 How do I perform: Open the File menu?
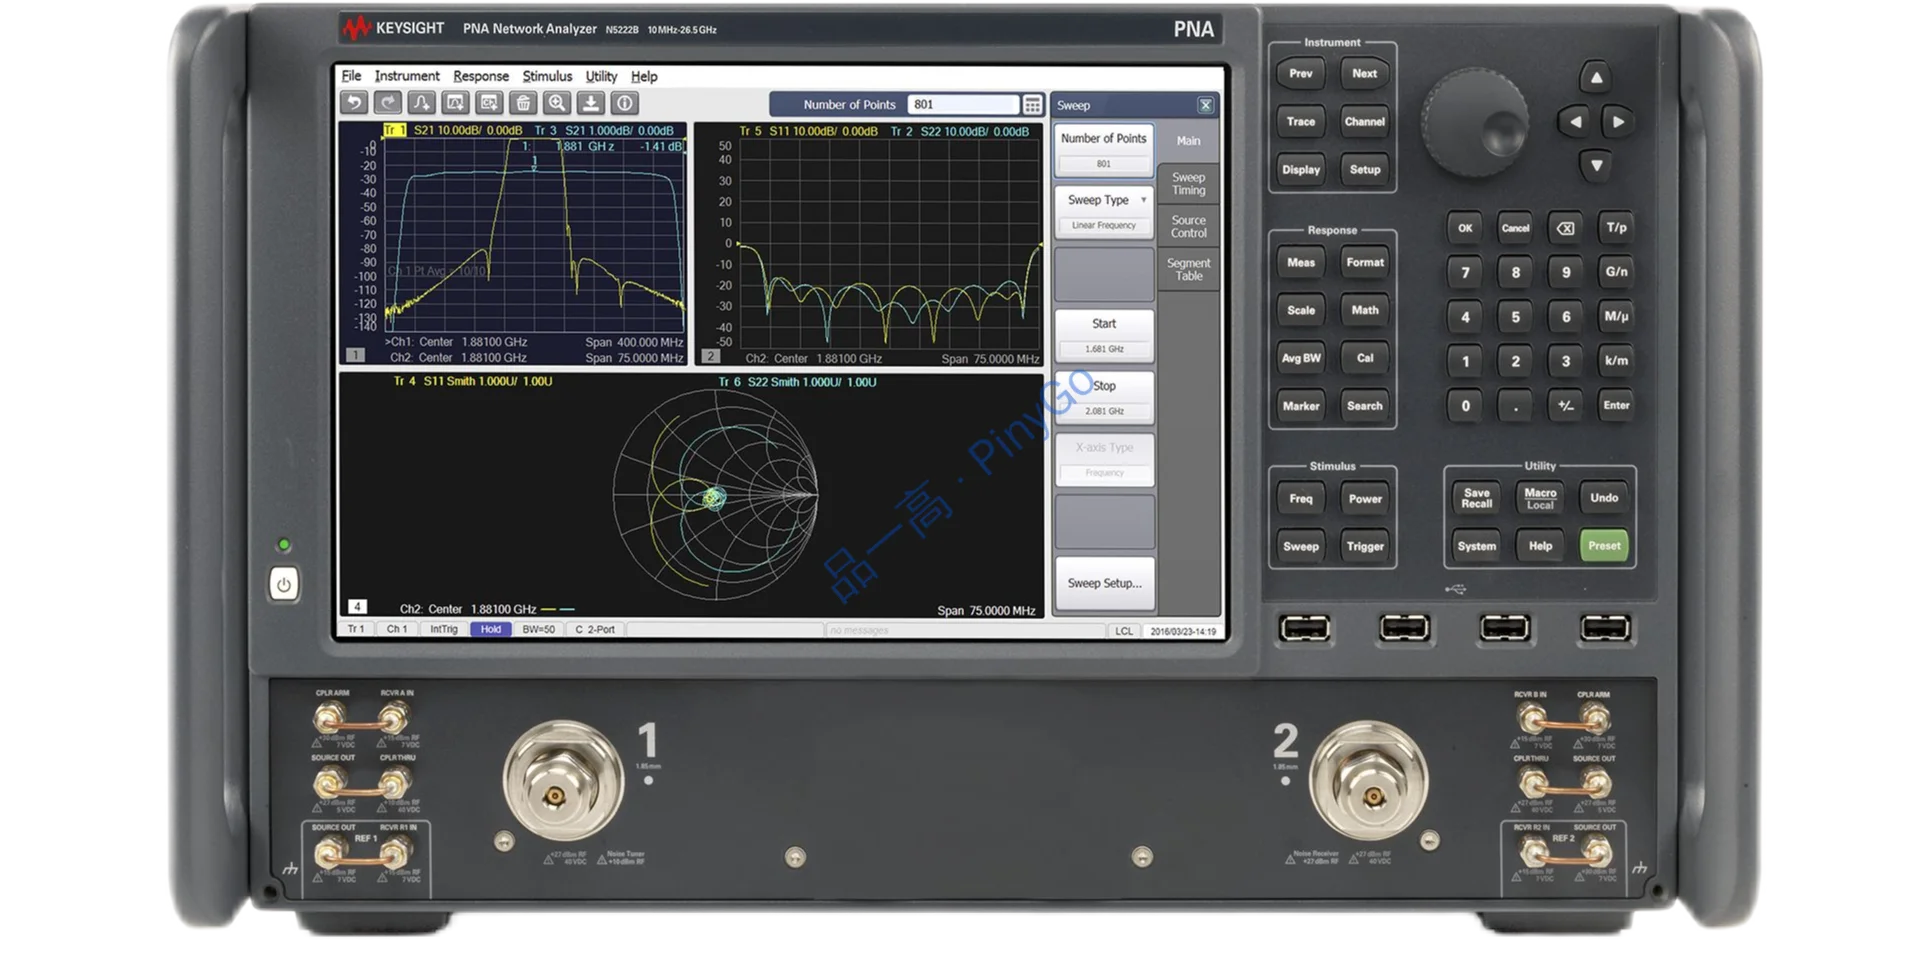[x=352, y=76]
